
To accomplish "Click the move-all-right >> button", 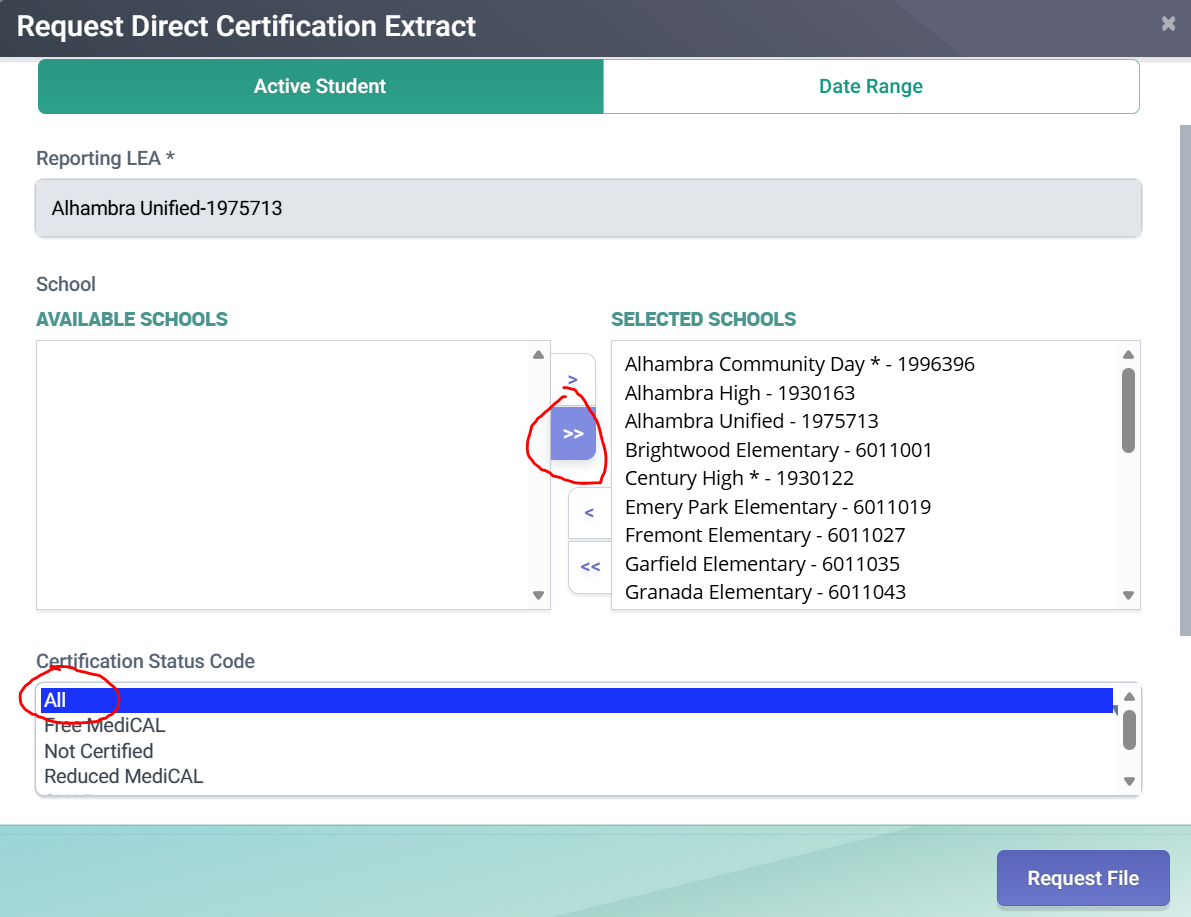I will [x=573, y=434].
